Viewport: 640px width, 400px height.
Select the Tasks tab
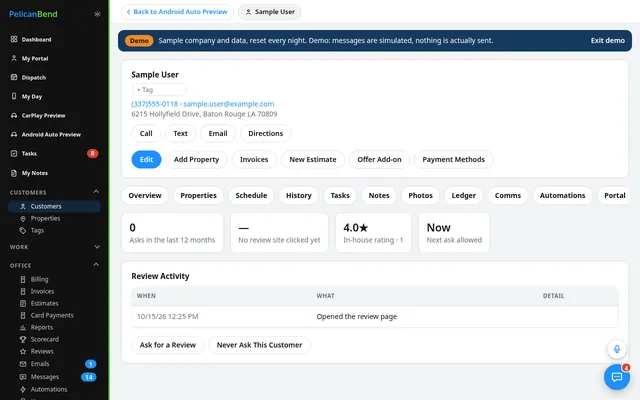point(340,196)
